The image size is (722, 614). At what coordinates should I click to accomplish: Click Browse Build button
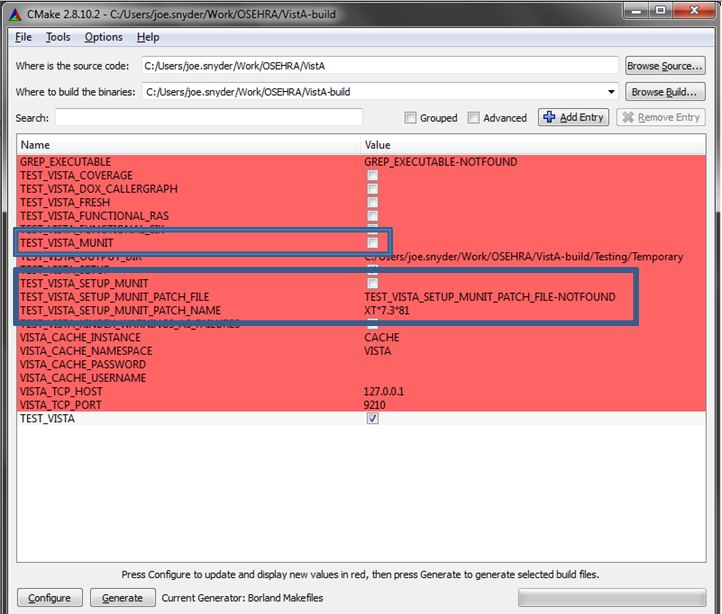tap(665, 92)
